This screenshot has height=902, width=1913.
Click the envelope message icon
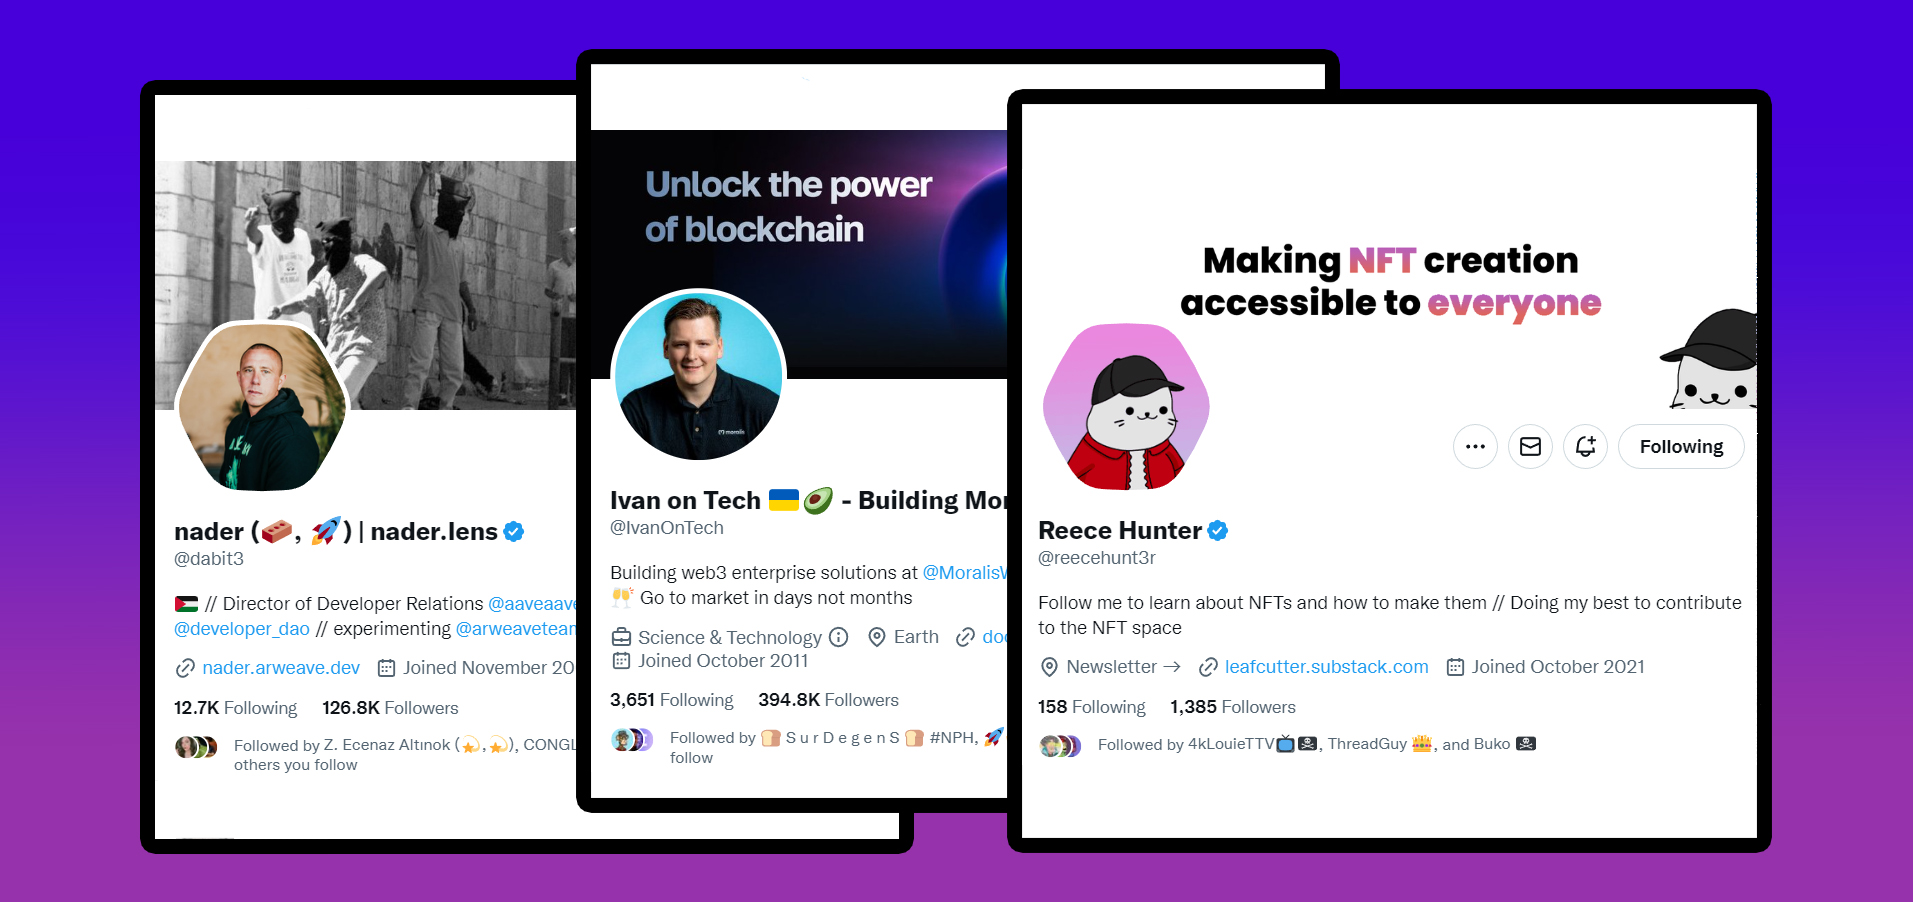point(1530,446)
